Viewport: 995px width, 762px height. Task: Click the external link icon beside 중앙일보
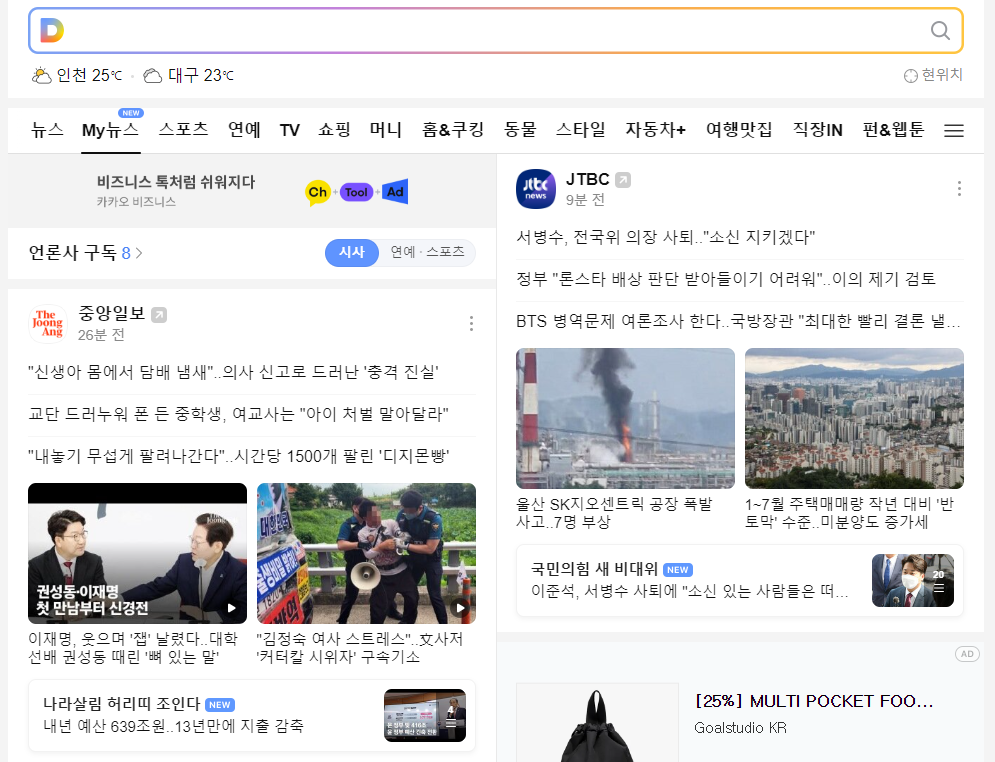pos(158,315)
